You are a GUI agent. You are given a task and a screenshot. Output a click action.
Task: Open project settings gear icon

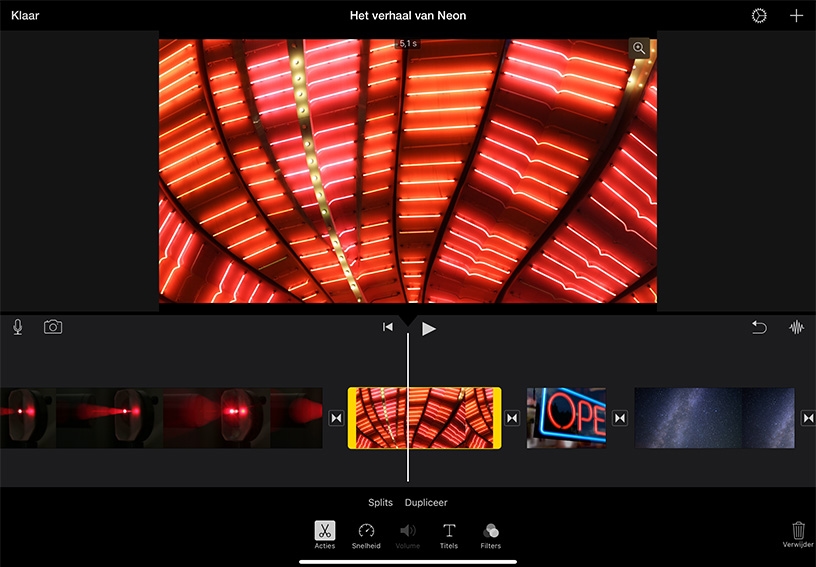click(759, 16)
